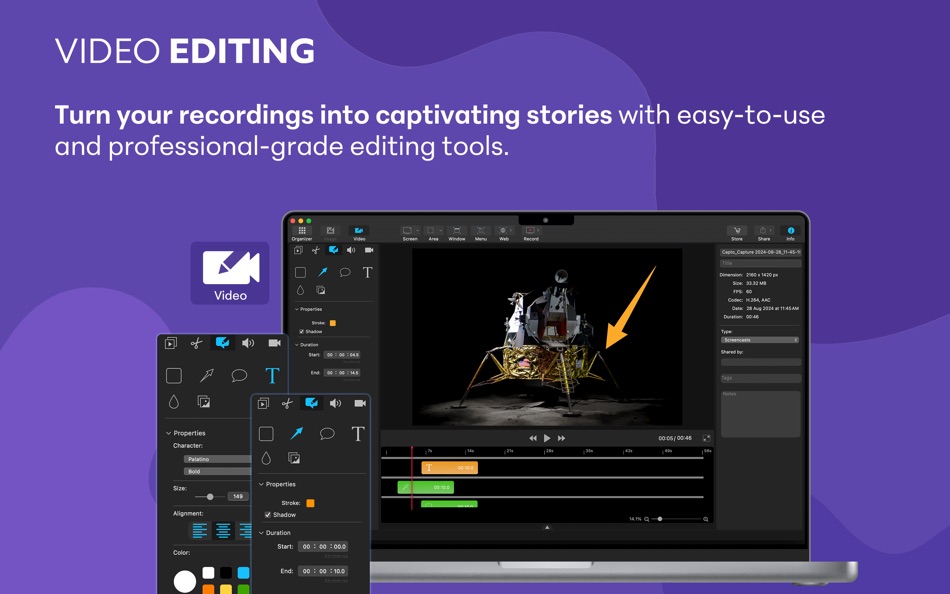Click the audio tool icon
Screen dimensions: 950x594
334,404
